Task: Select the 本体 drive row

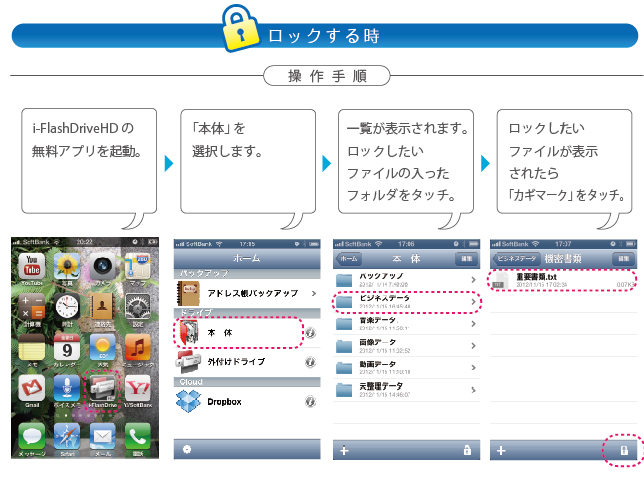Action: point(247,333)
